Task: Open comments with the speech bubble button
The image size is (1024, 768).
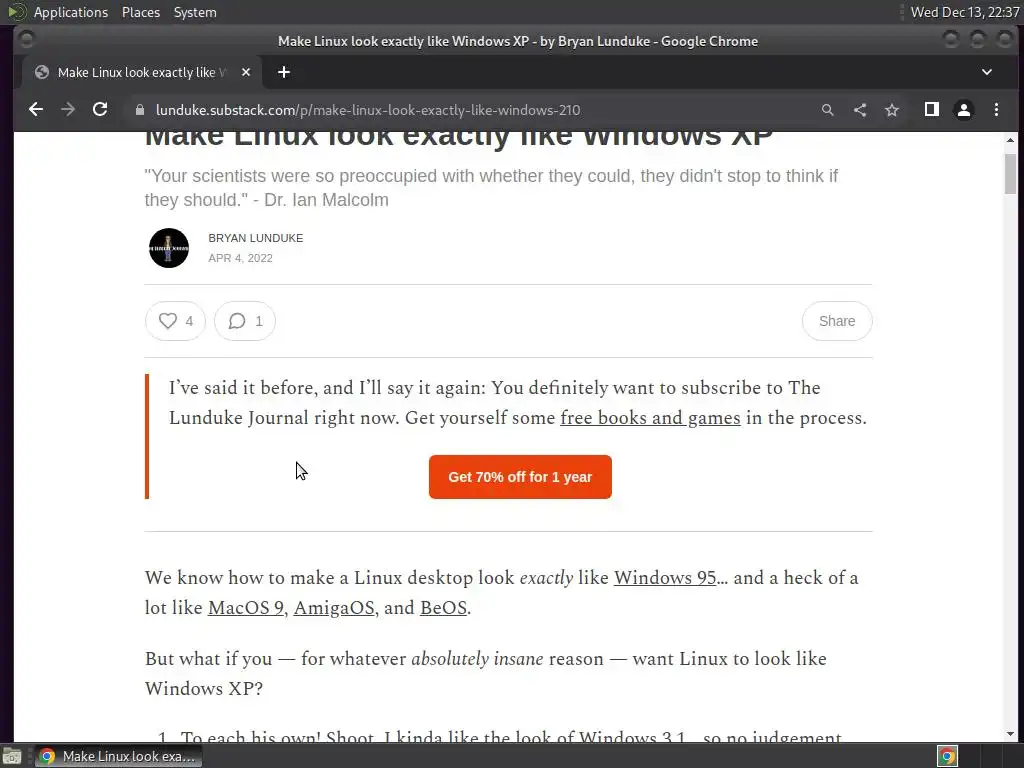Action: [245, 321]
